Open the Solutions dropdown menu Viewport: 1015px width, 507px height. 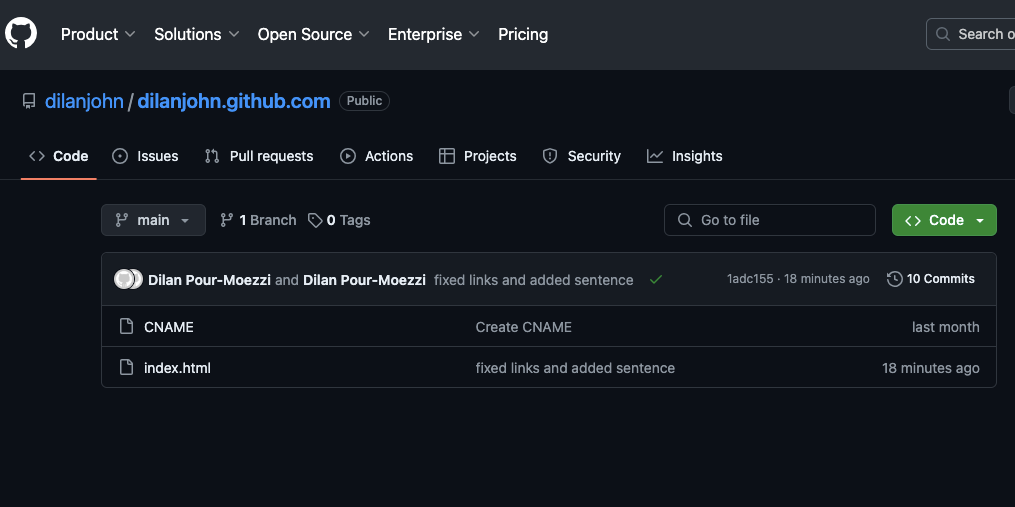[x=197, y=34]
